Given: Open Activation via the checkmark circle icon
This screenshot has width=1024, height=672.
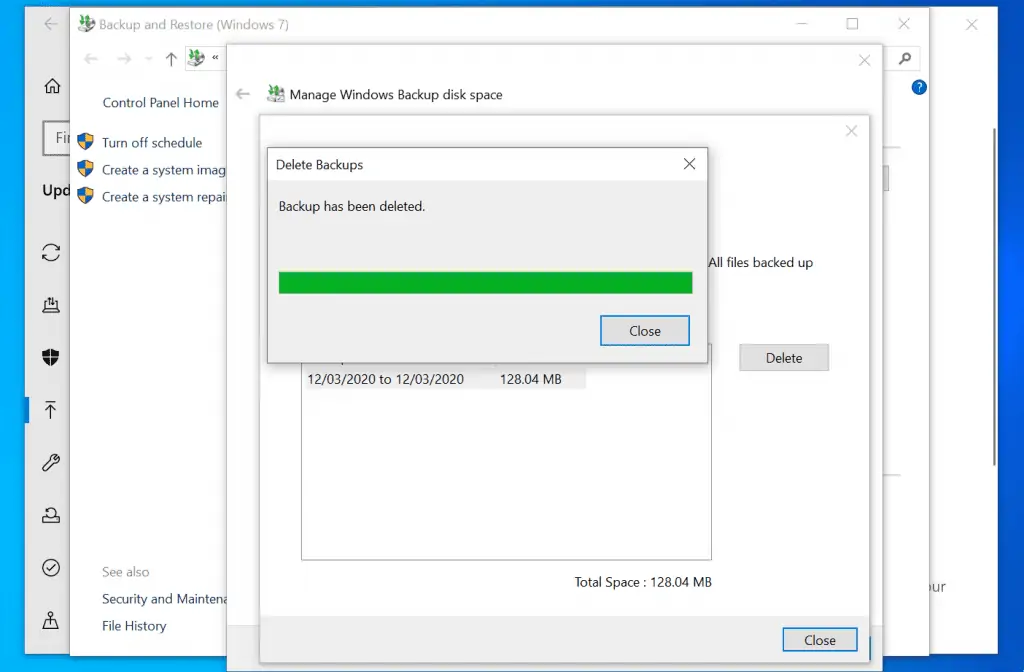Looking at the screenshot, I should pyautogui.click(x=50, y=567).
